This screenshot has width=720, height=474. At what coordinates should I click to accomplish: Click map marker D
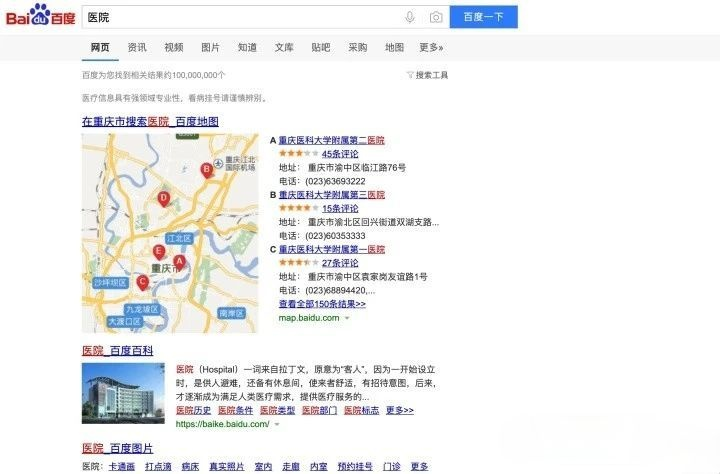click(x=164, y=199)
